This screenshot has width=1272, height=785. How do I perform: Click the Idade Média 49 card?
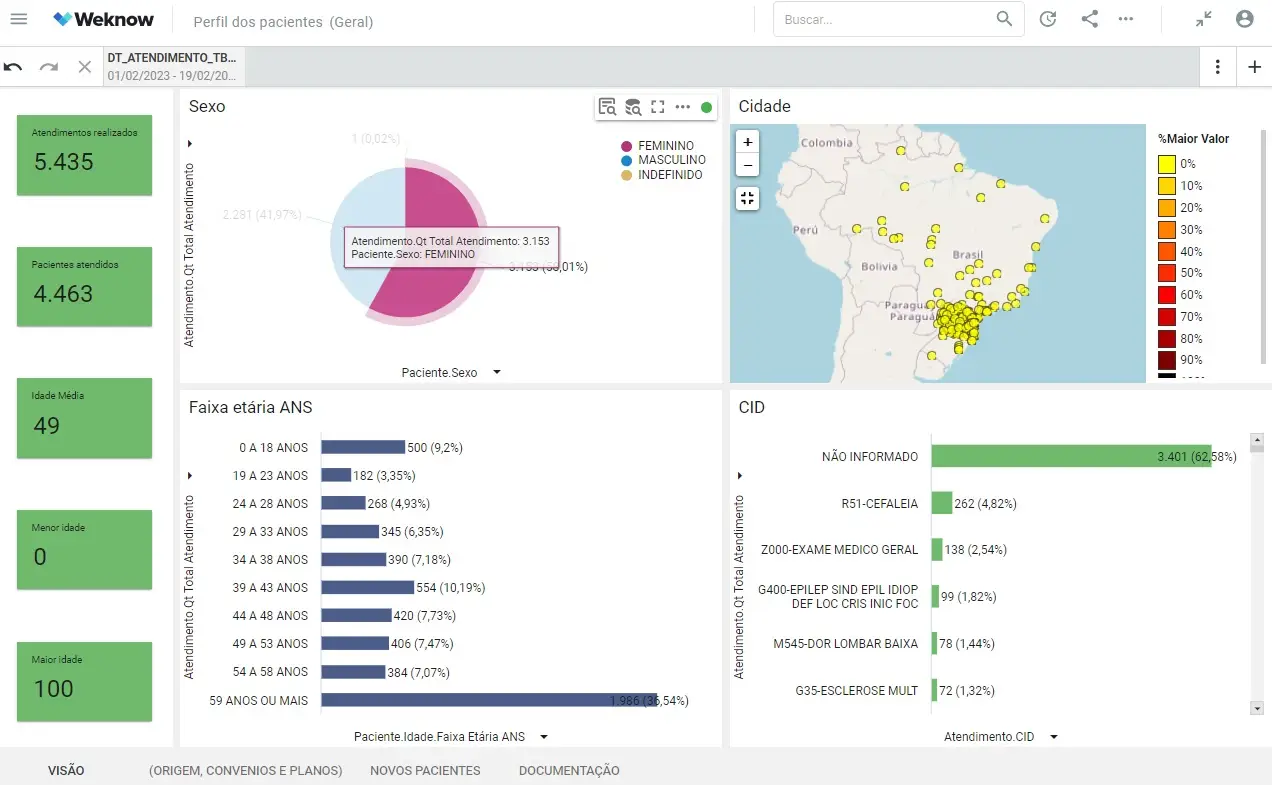click(x=84, y=418)
